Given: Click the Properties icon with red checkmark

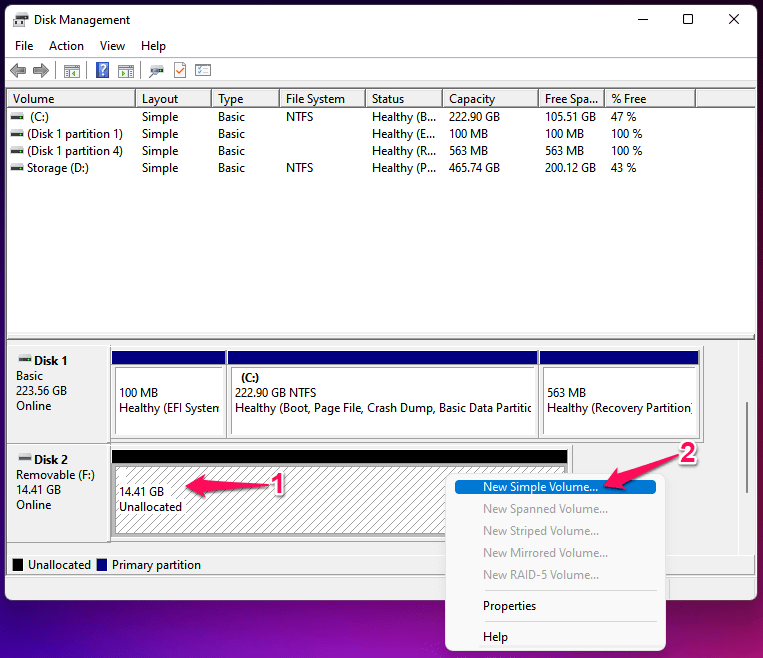Looking at the screenshot, I should coord(180,71).
